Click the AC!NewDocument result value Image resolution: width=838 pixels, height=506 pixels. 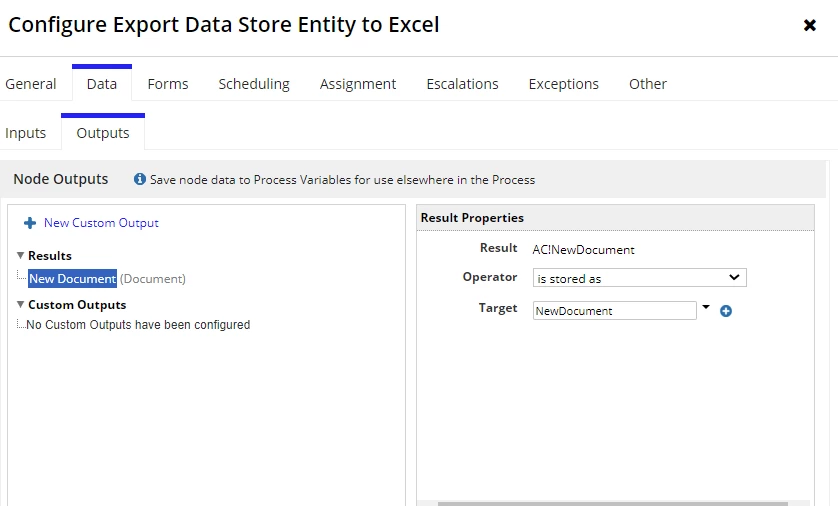tap(583, 250)
